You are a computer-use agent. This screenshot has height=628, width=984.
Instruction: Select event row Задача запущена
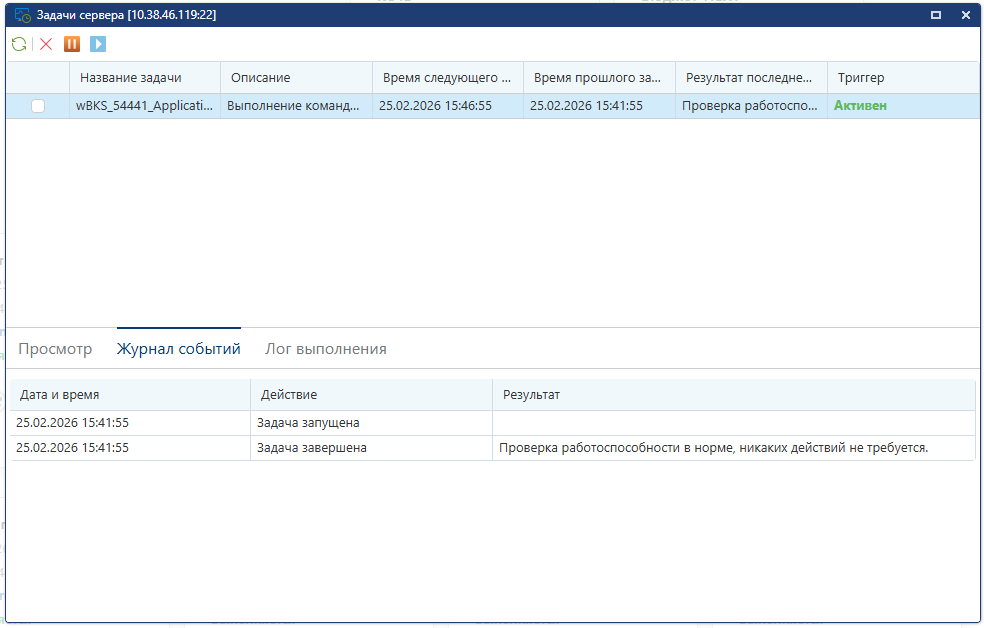point(493,423)
